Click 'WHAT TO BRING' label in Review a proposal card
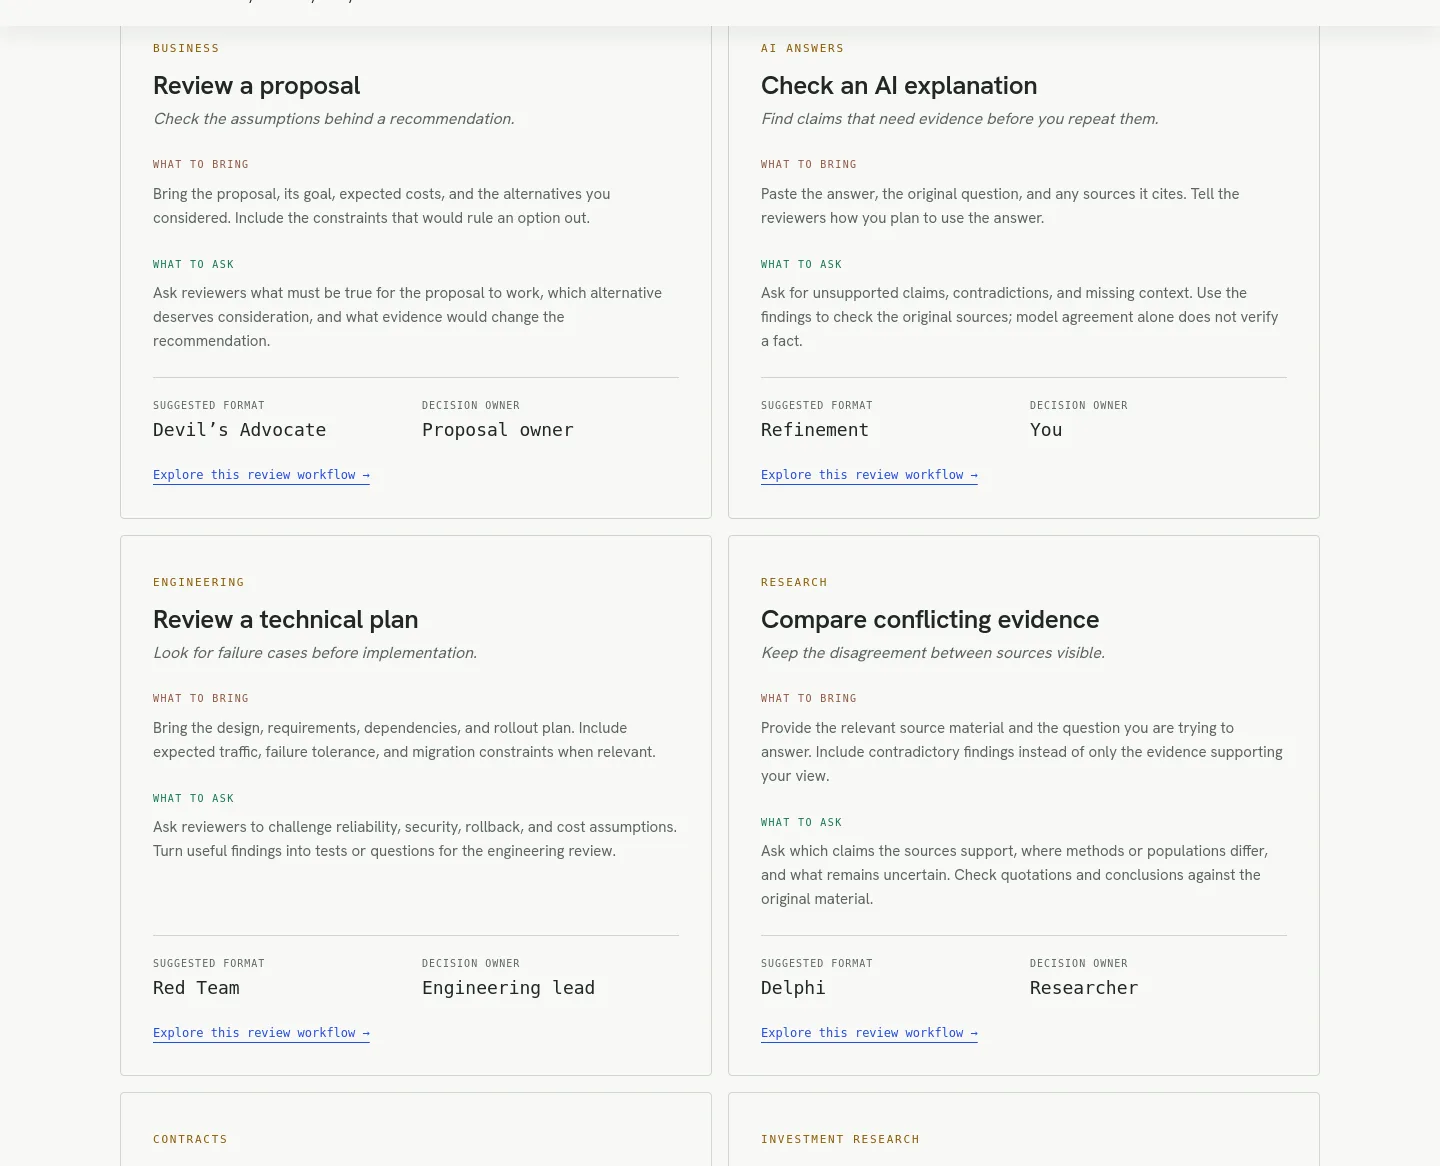Screen dimensions: 1440x1166 201,164
